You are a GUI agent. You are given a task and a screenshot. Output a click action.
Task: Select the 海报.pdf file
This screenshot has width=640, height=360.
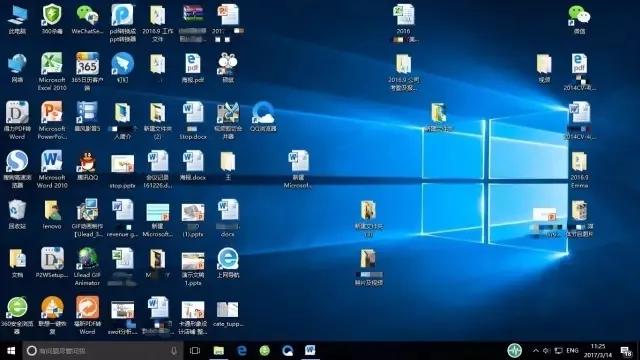pyautogui.click(x=193, y=68)
